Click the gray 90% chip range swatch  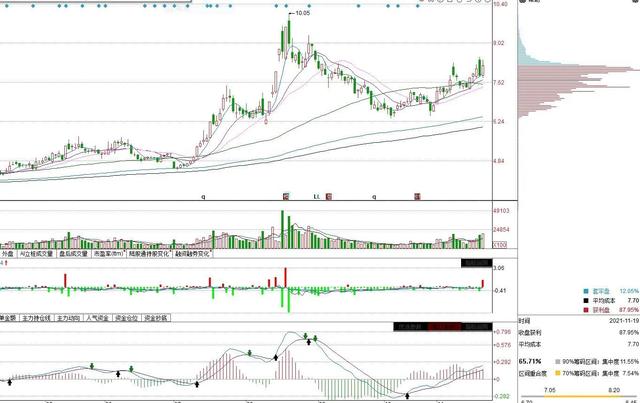click(x=558, y=362)
